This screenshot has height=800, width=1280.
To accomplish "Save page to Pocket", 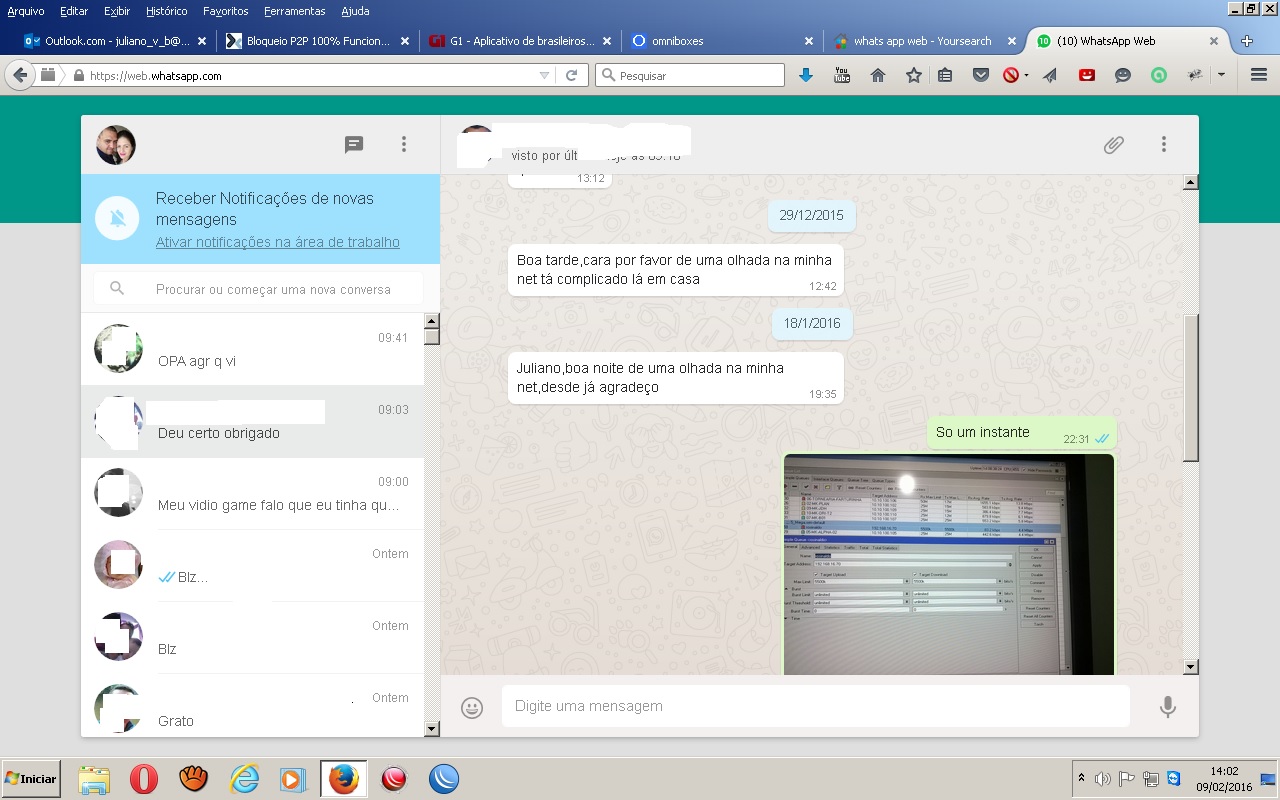I will pyautogui.click(x=981, y=75).
